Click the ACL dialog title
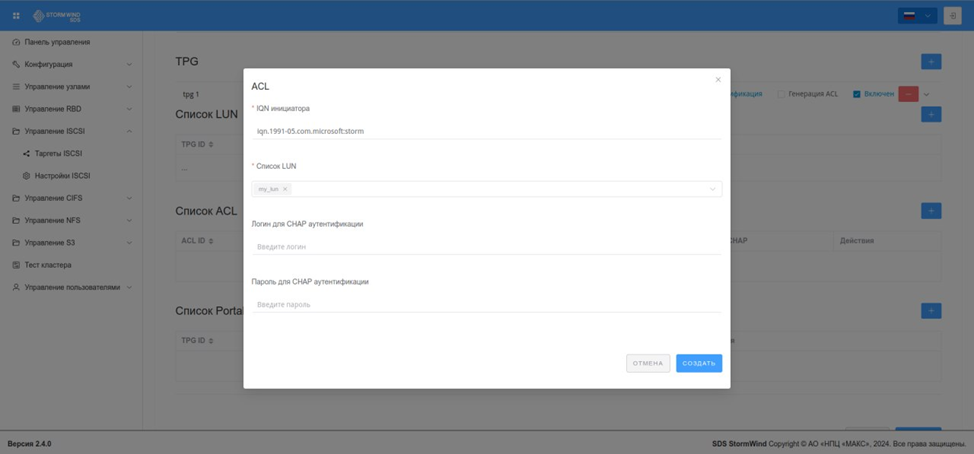 (x=260, y=86)
